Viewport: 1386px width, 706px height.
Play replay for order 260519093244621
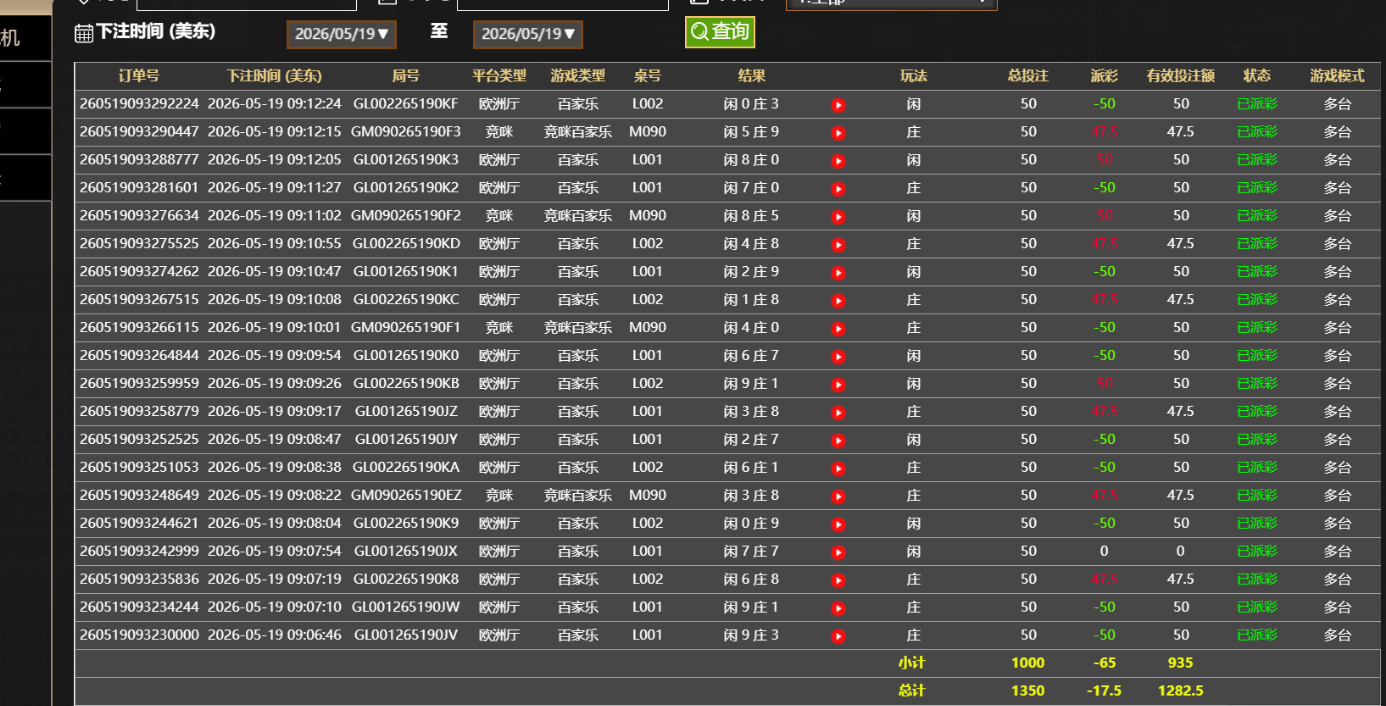click(x=838, y=525)
